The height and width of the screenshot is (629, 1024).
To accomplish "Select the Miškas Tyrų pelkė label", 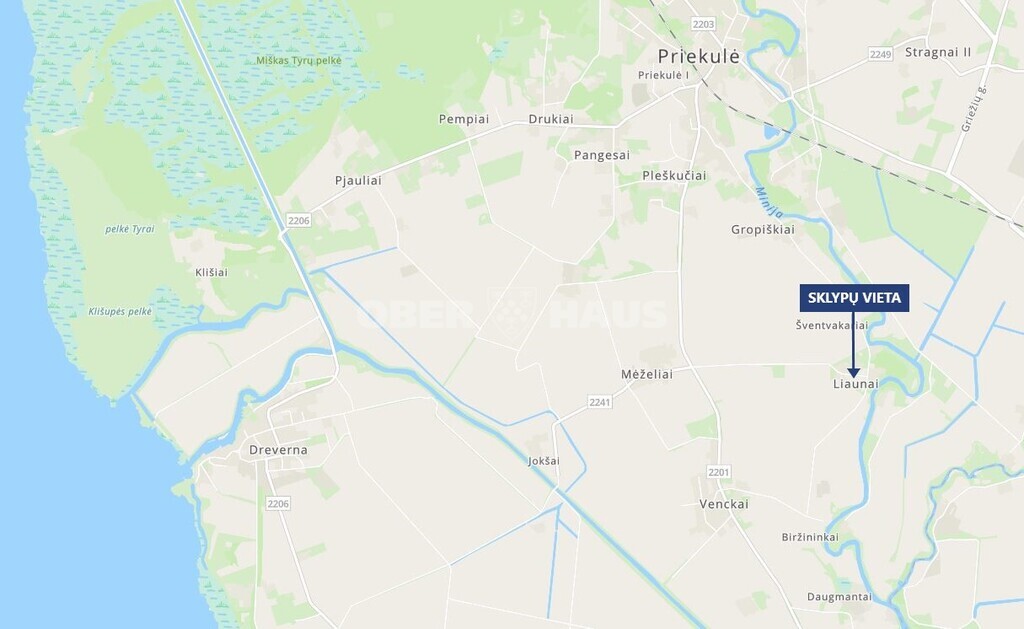I will click(x=298, y=61).
